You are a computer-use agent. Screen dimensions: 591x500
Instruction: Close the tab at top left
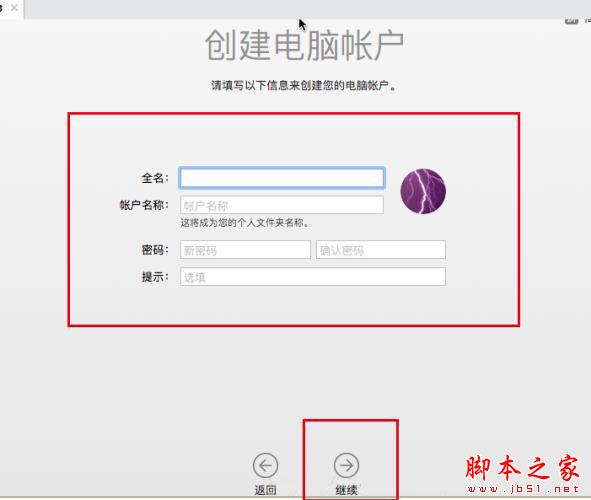[x=14, y=8]
